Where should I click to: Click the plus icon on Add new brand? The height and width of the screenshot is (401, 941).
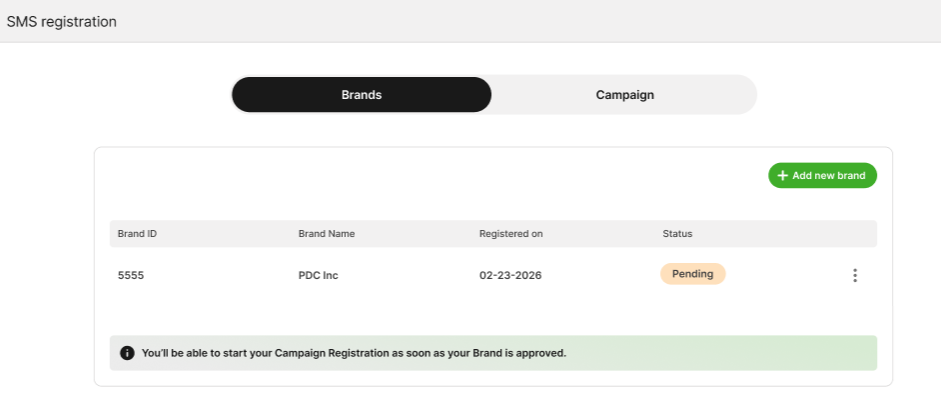coord(782,176)
